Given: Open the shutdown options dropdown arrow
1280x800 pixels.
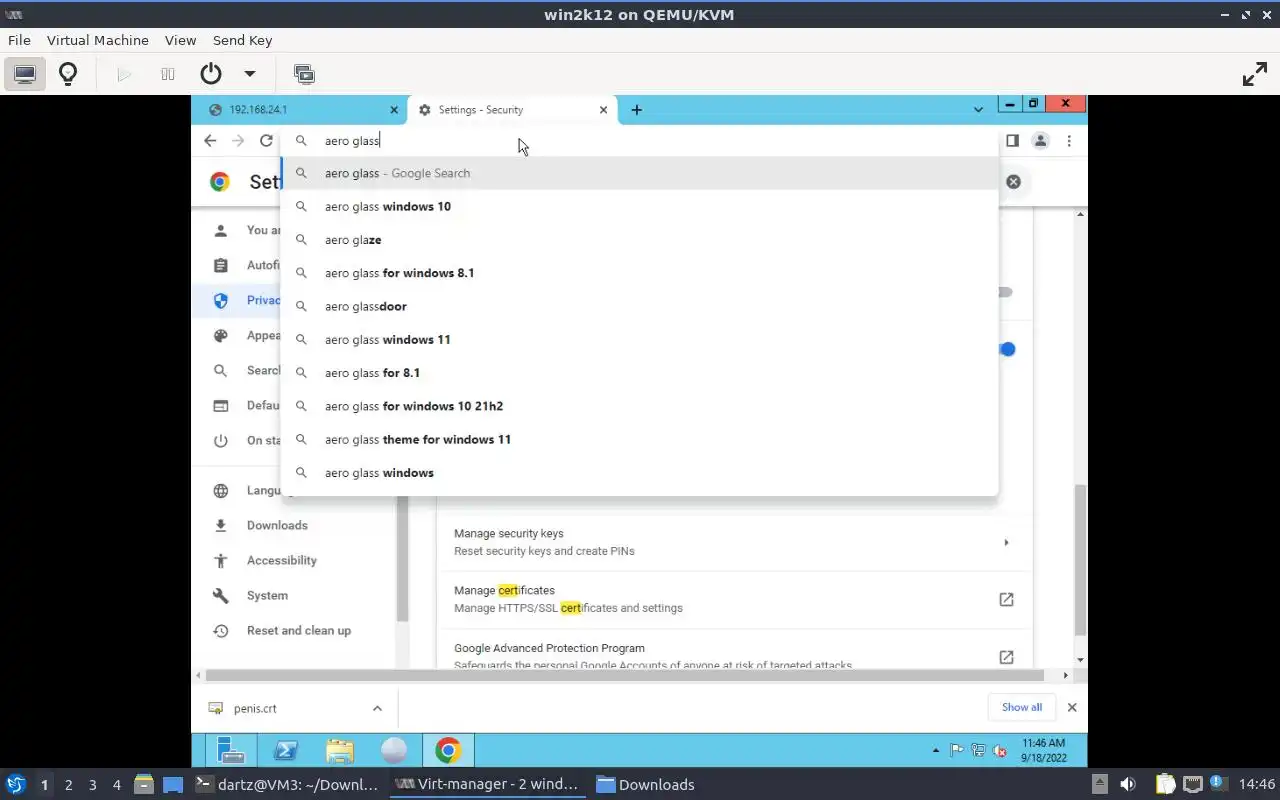Looking at the screenshot, I should click(x=250, y=74).
